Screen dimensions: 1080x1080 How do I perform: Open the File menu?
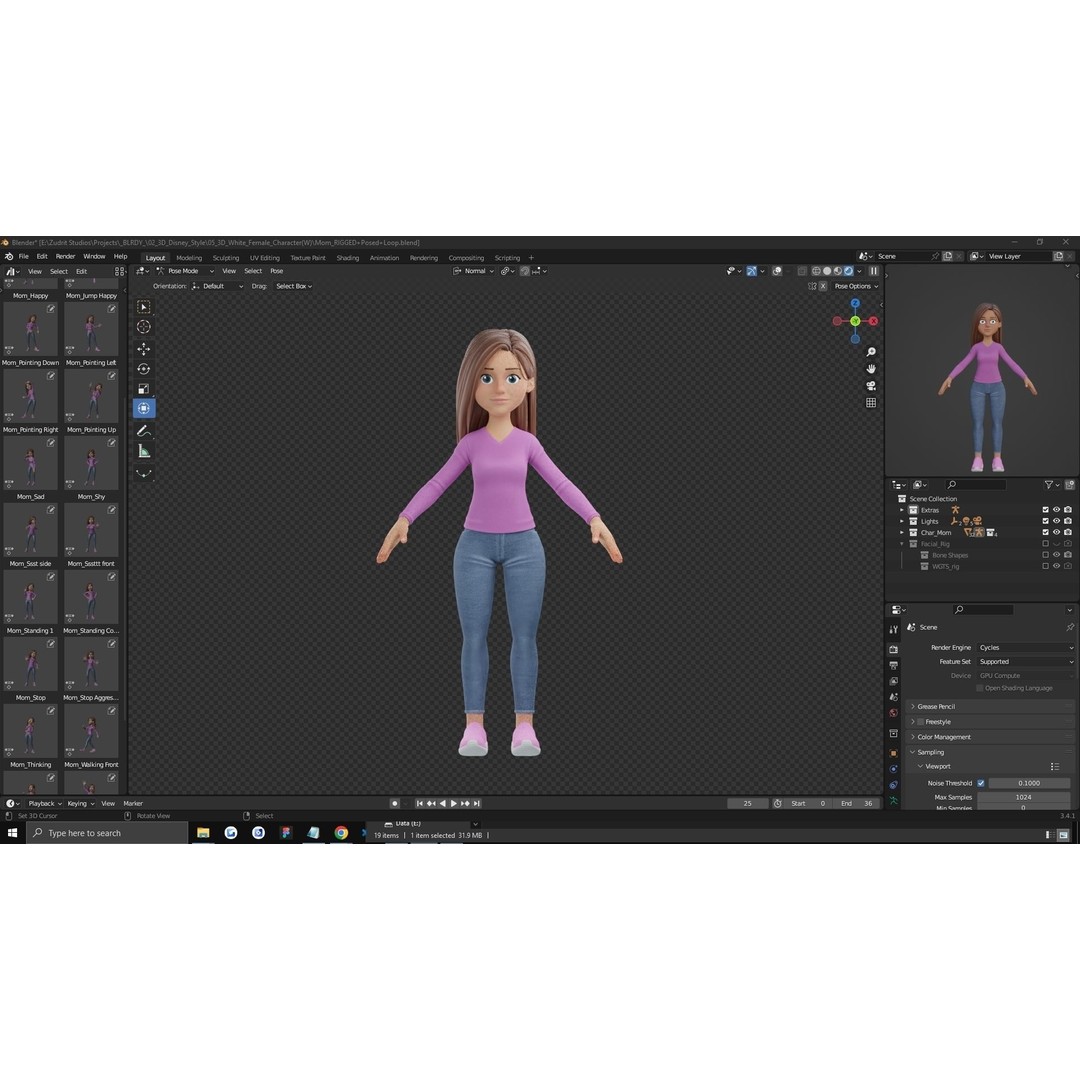pyautogui.click(x=23, y=256)
